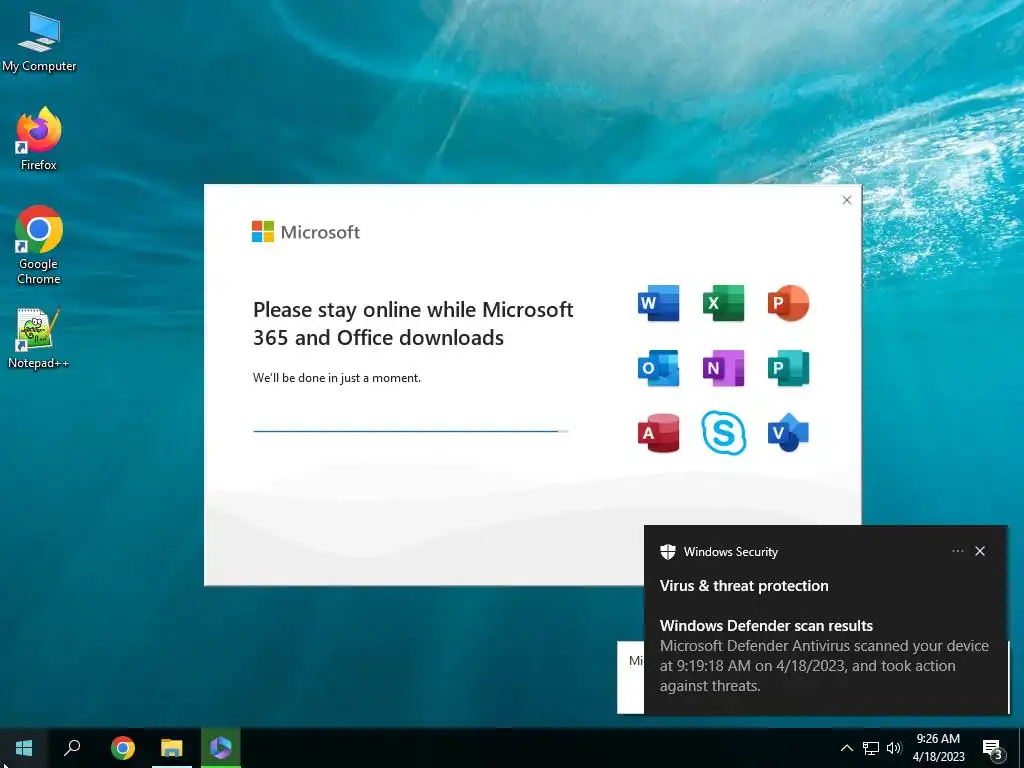
Task: Click the Please stay online heading text
Action: [413, 323]
